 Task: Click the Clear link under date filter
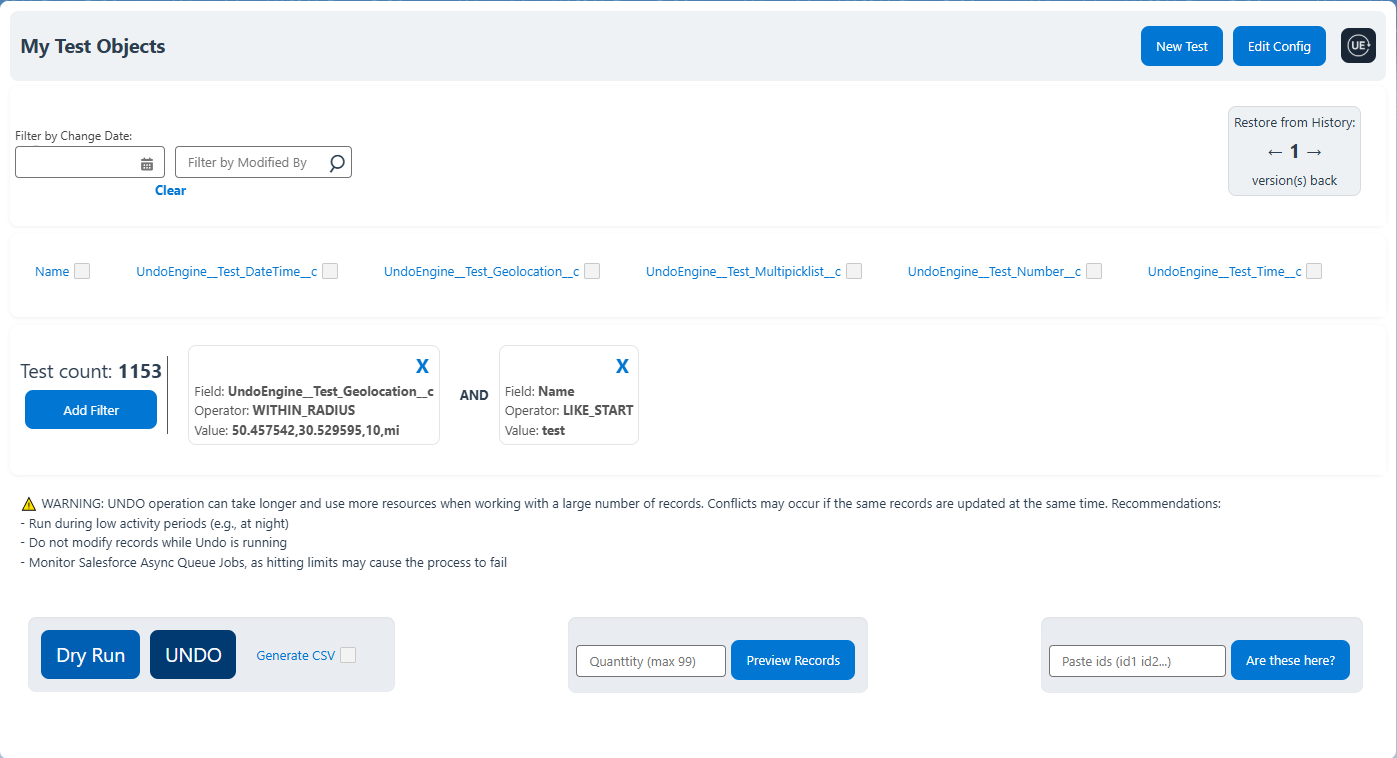point(170,190)
